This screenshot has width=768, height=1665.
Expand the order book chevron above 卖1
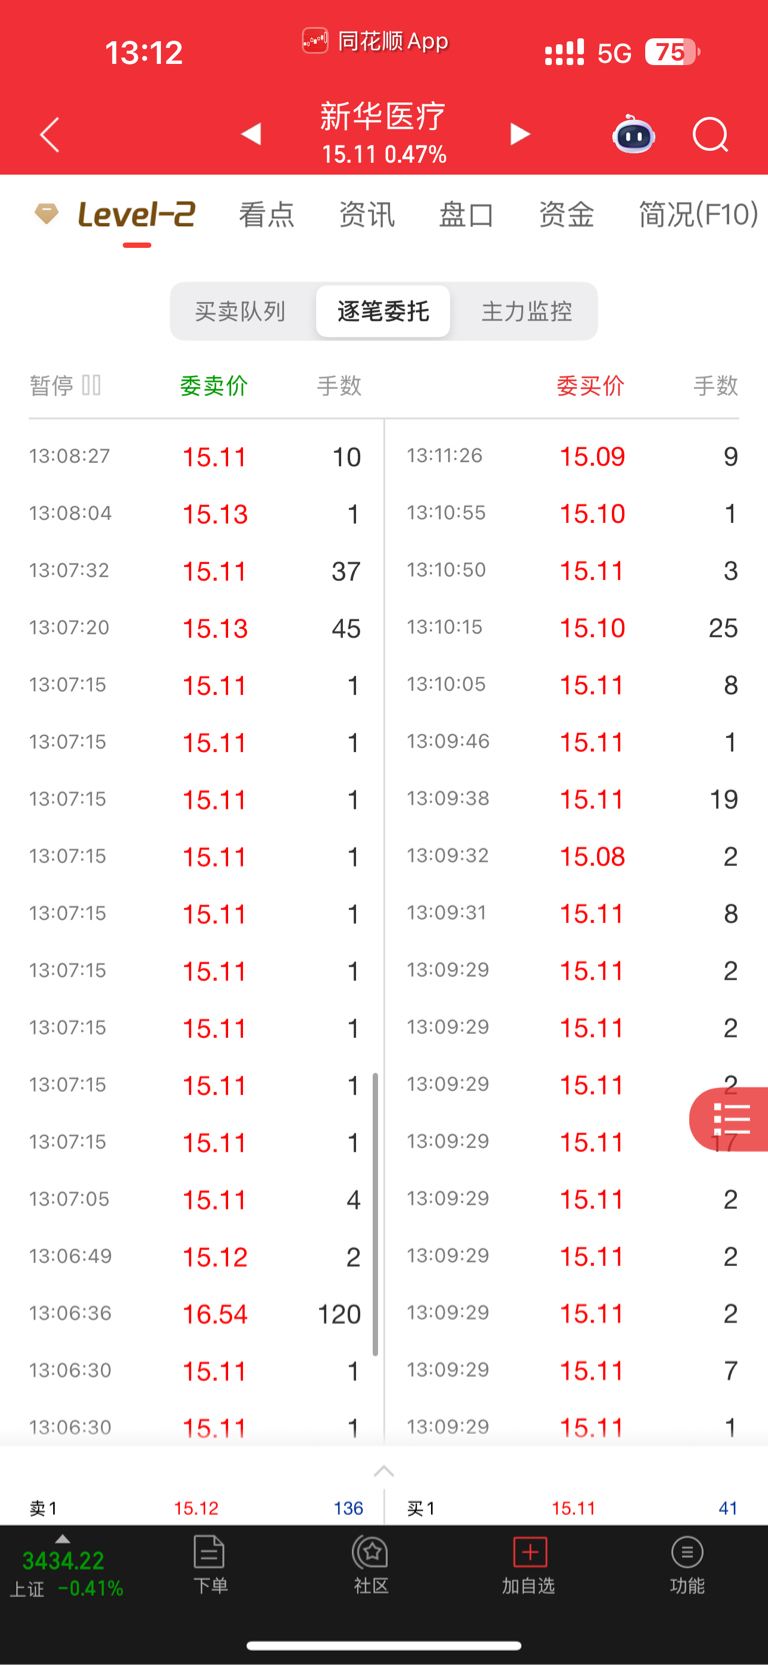[384, 1471]
